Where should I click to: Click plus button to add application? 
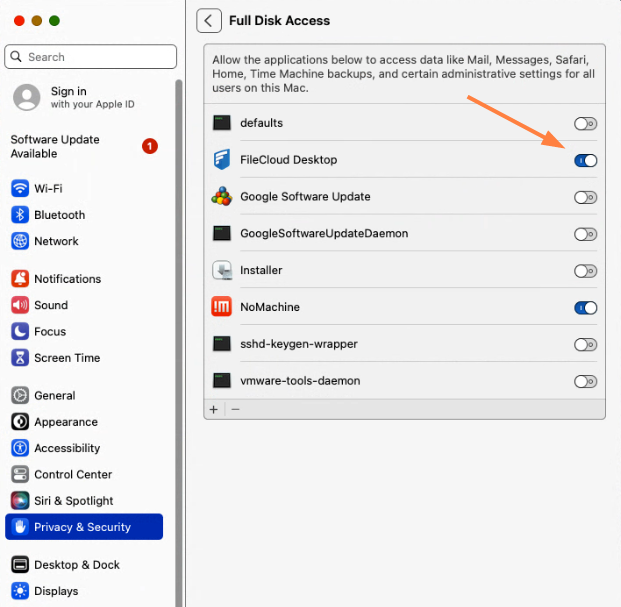[213, 409]
